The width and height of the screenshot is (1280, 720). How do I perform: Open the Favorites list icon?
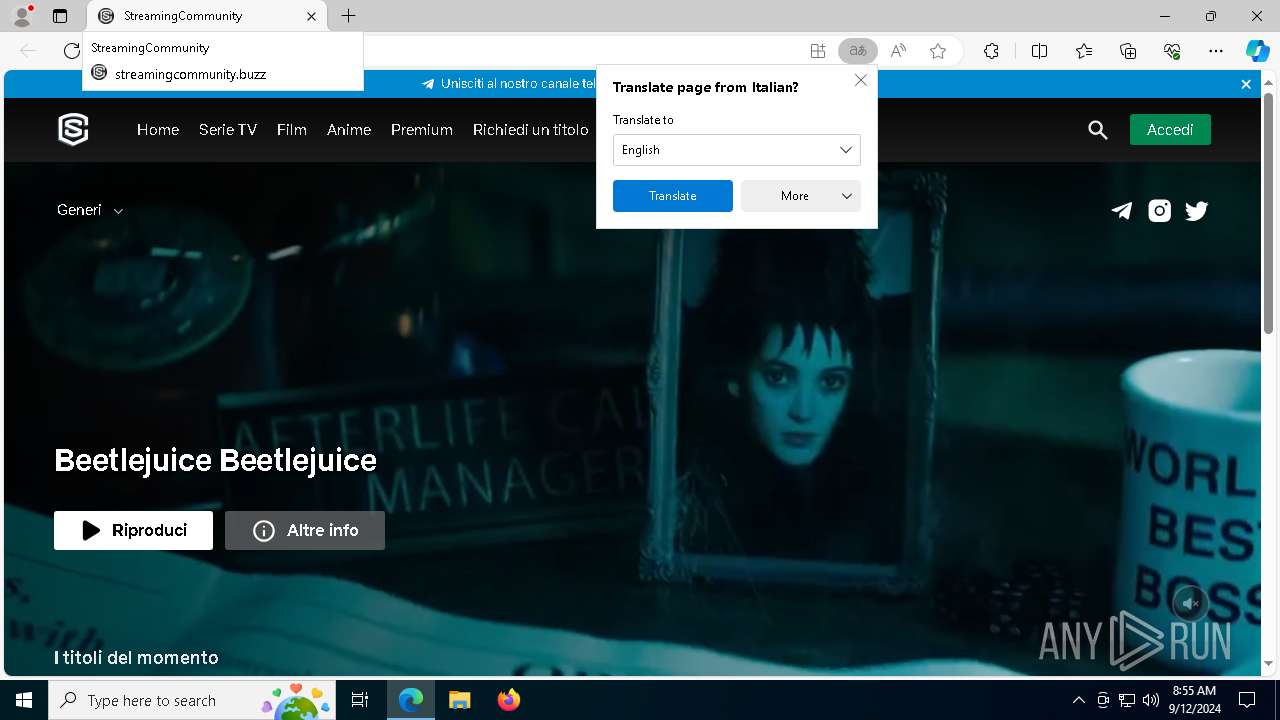[x=1084, y=51]
